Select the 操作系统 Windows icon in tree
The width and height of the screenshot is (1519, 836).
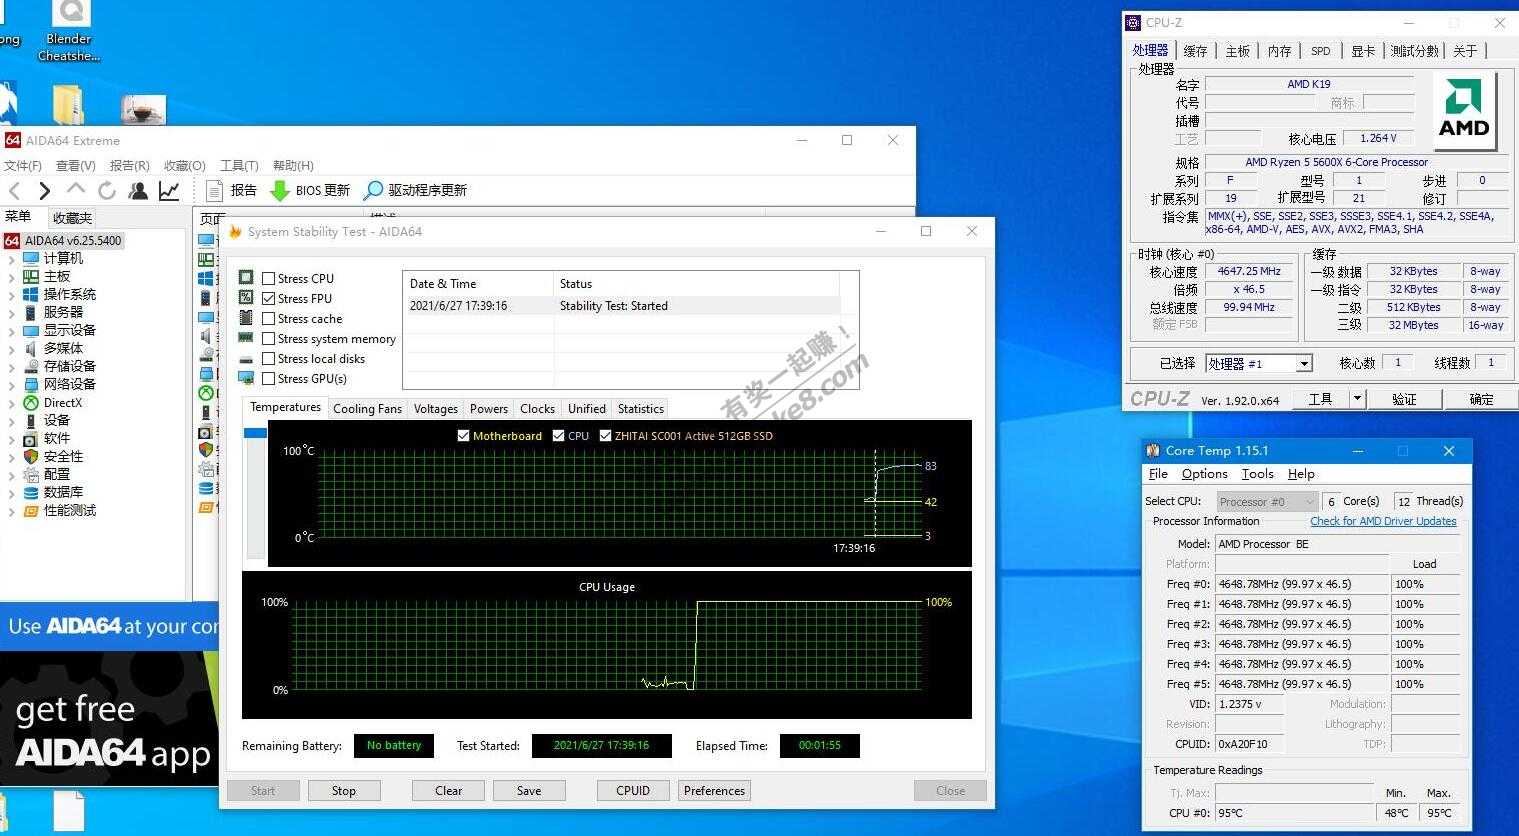[31, 294]
